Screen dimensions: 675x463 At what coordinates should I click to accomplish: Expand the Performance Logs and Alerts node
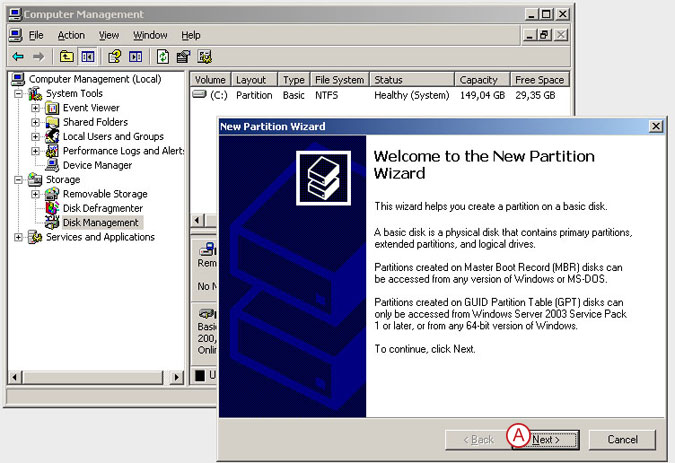35,151
